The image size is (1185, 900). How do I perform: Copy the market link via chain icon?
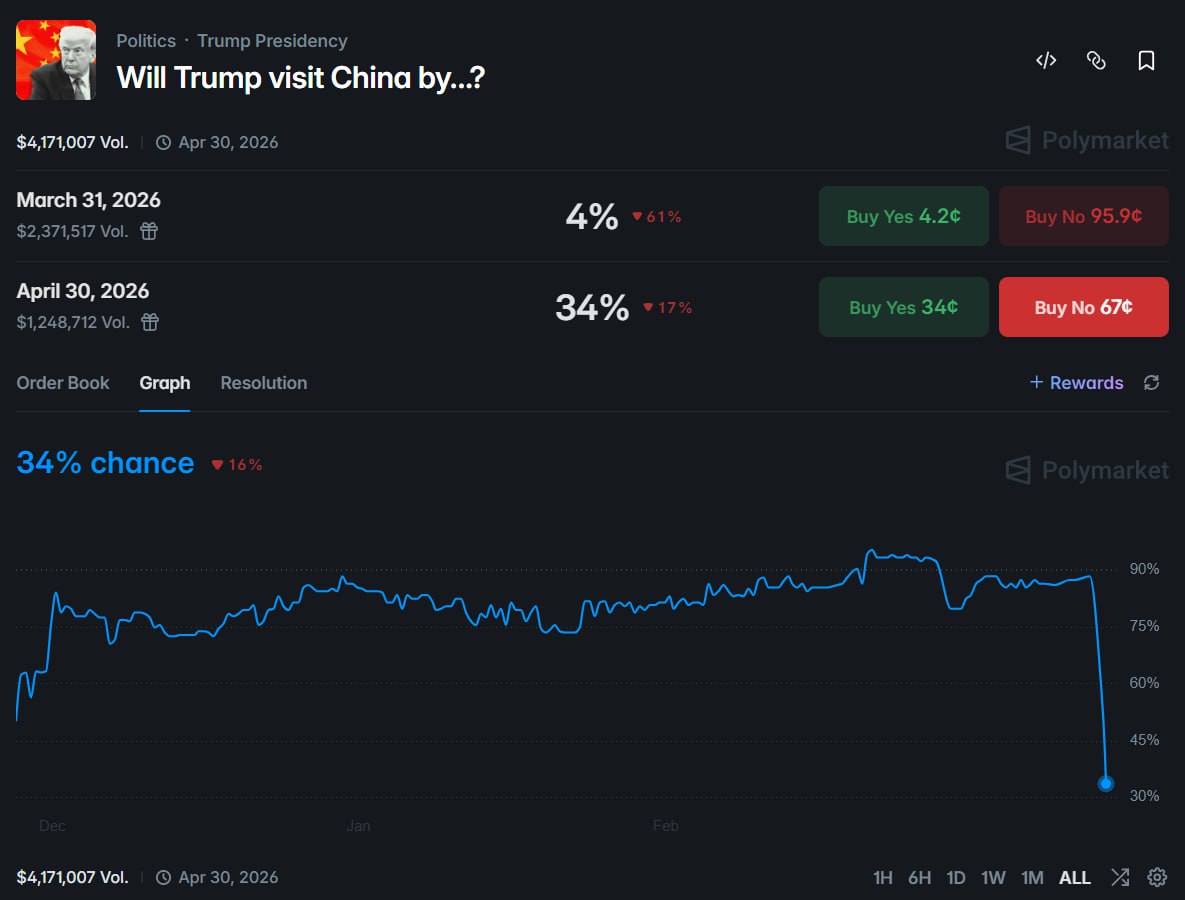[1096, 60]
